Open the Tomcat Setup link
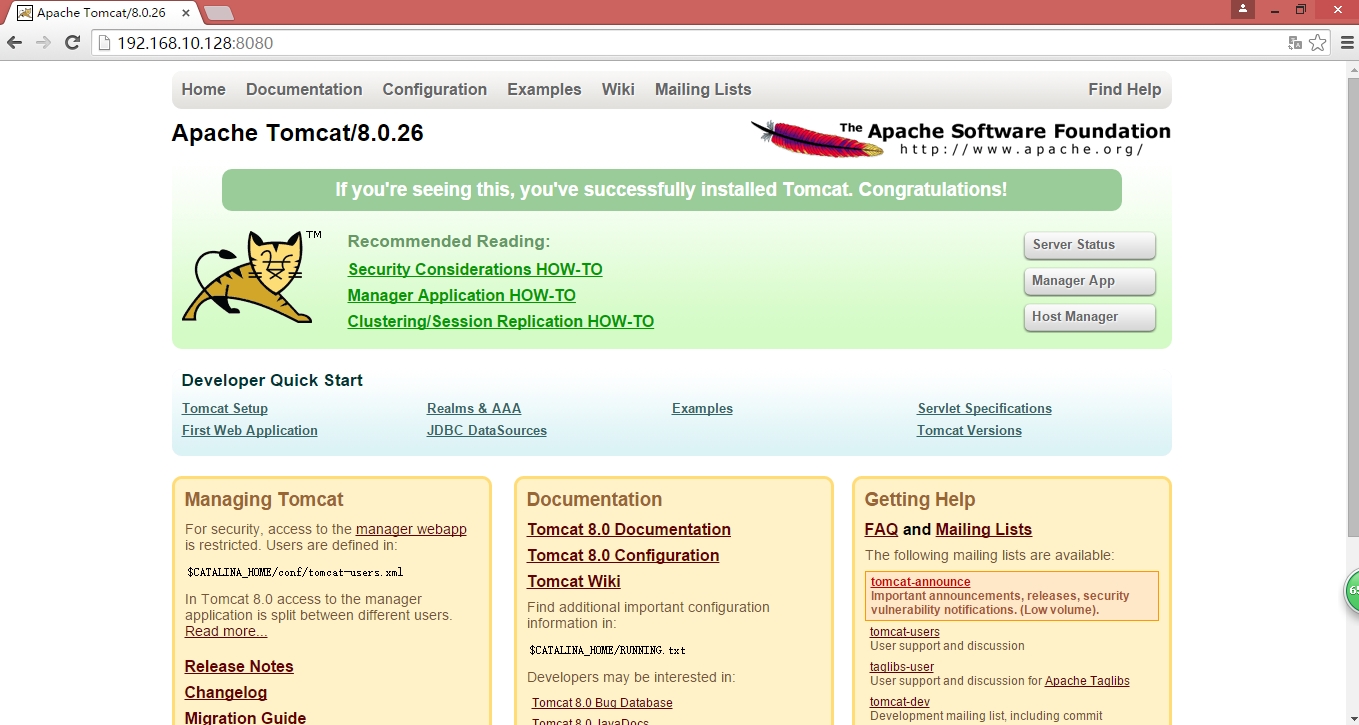This screenshot has width=1359, height=725. 225,408
